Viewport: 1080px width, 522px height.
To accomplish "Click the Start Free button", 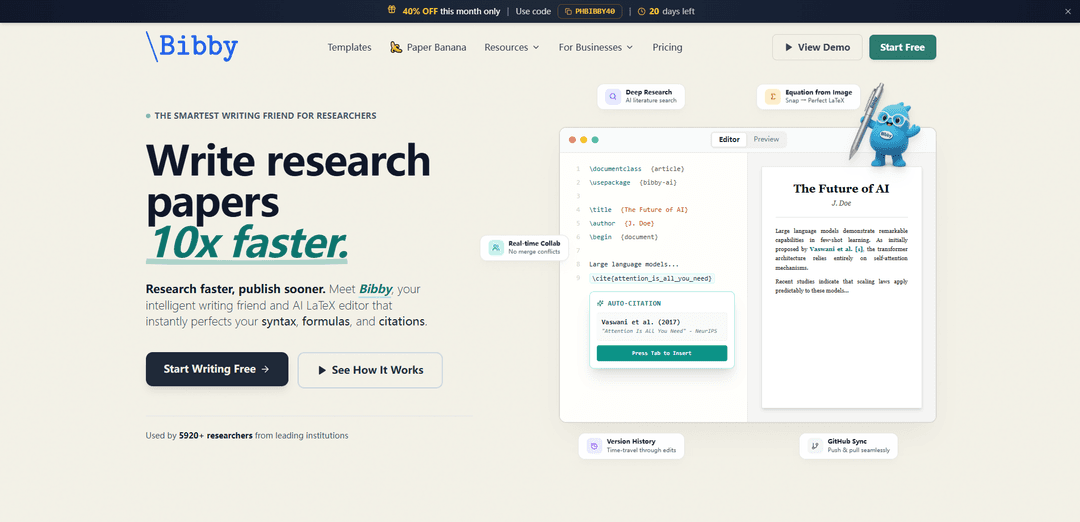I will (902, 47).
